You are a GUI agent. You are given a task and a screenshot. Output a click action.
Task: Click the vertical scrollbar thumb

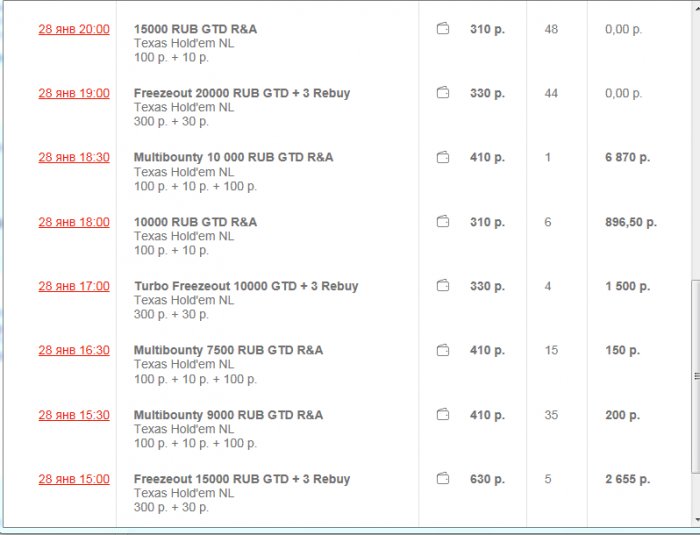coord(695,375)
